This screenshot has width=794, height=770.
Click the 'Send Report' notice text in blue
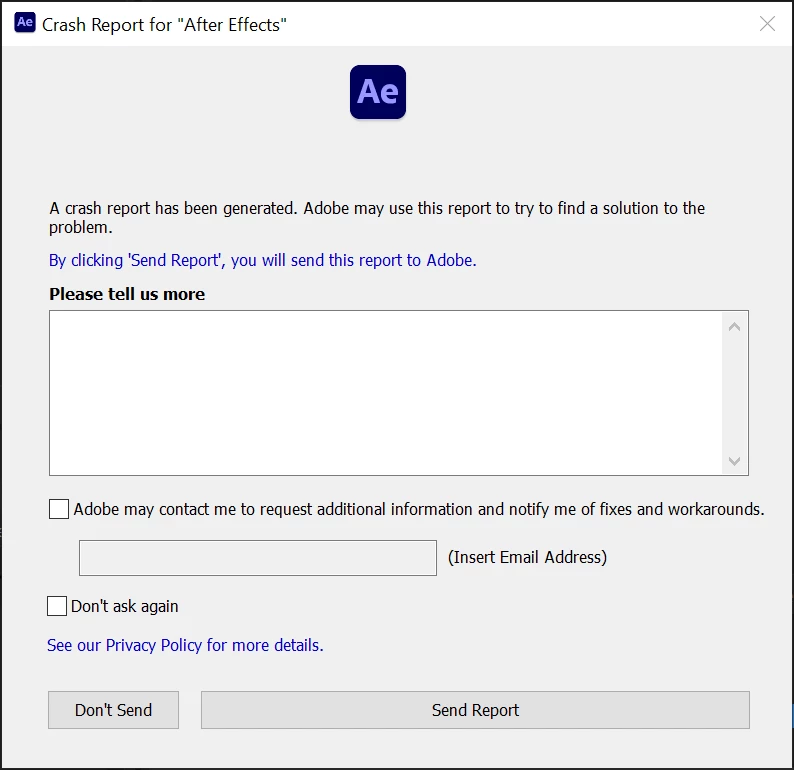pos(263,260)
